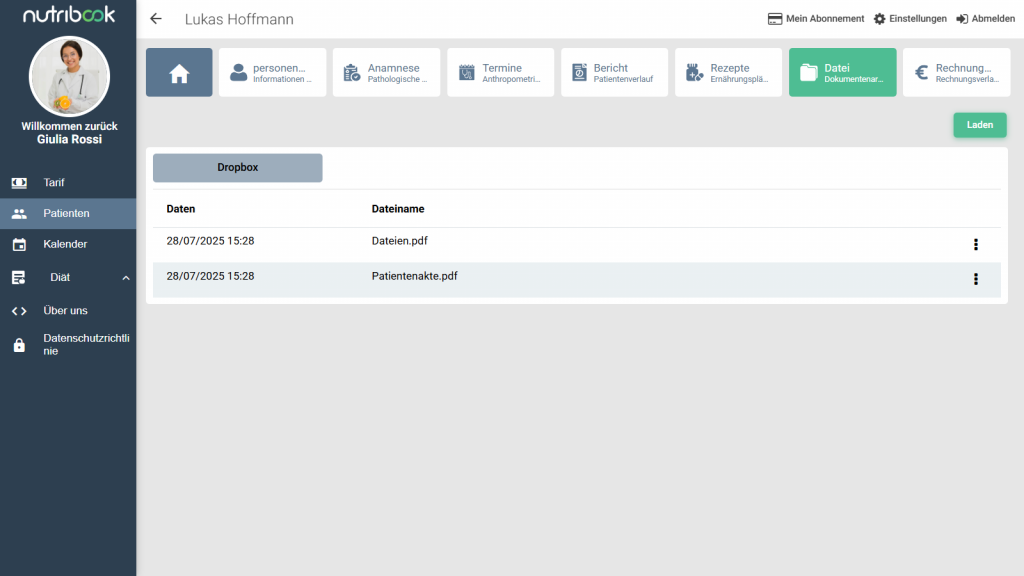Click the Tarif money icon in sidebar
This screenshot has height=576, width=1024.
pyautogui.click(x=19, y=183)
